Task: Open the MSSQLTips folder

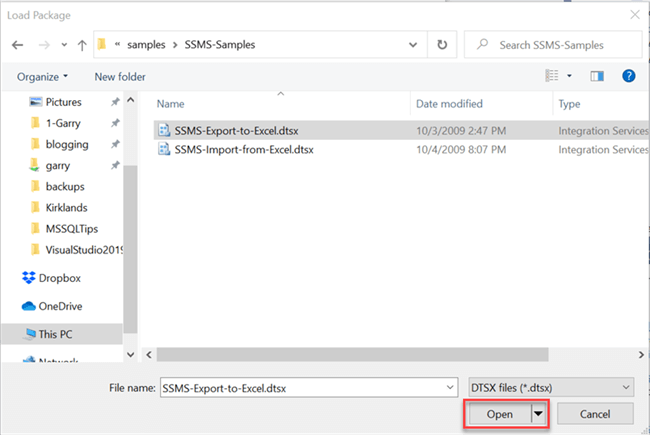Action: click(x=71, y=228)
